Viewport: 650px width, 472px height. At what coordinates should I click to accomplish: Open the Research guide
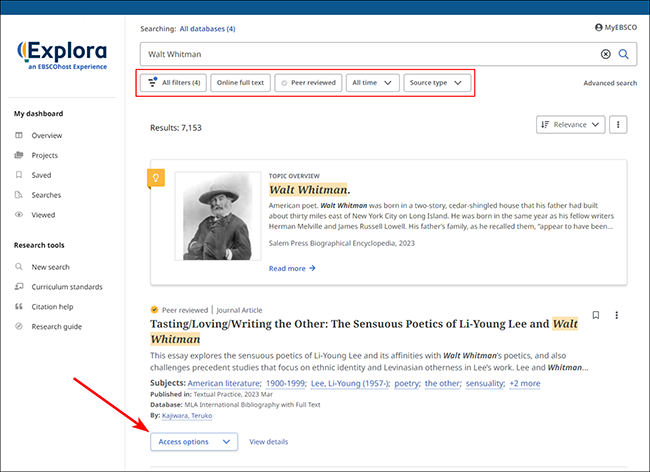click(57, 327)
